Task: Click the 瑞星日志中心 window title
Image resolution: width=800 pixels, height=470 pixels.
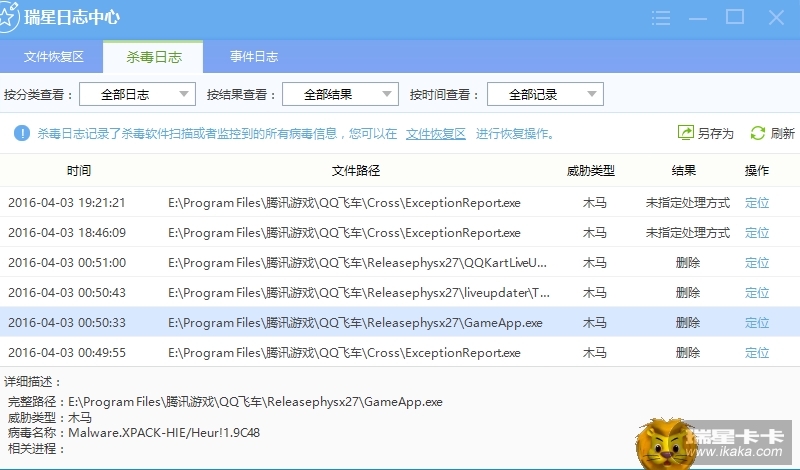Action: point(72,17)
